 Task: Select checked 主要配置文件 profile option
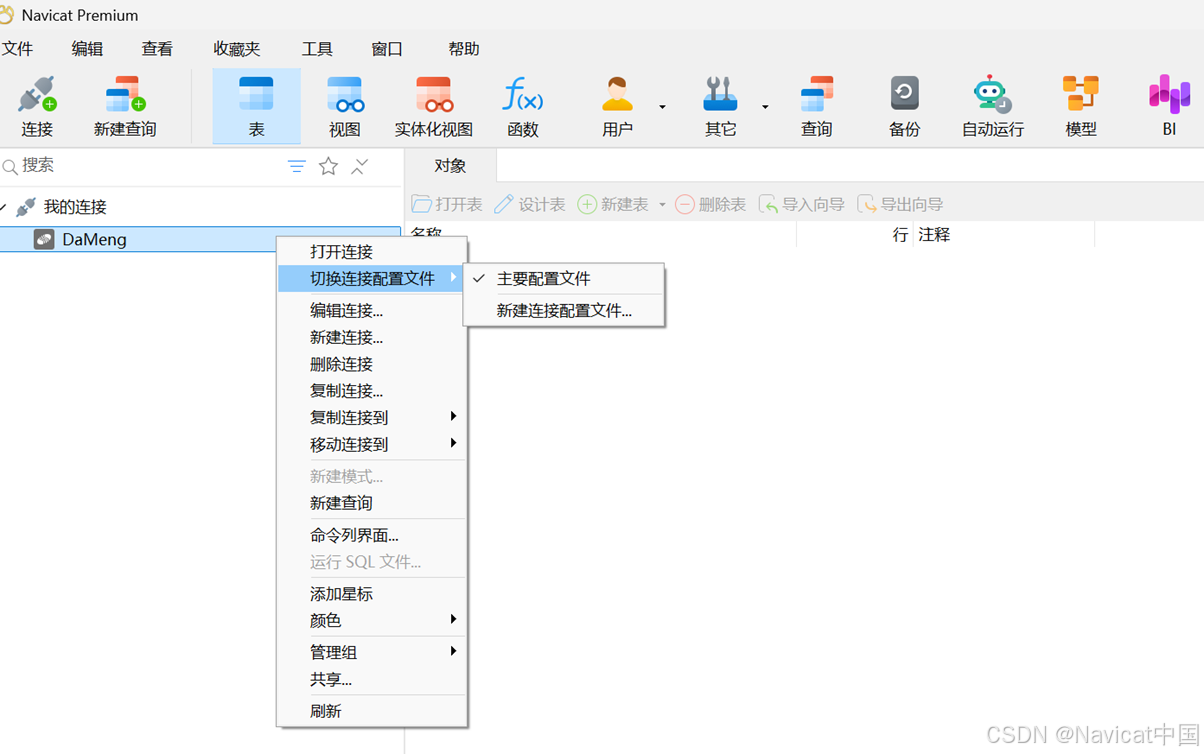pyautogui.click(x=564, y=279)
